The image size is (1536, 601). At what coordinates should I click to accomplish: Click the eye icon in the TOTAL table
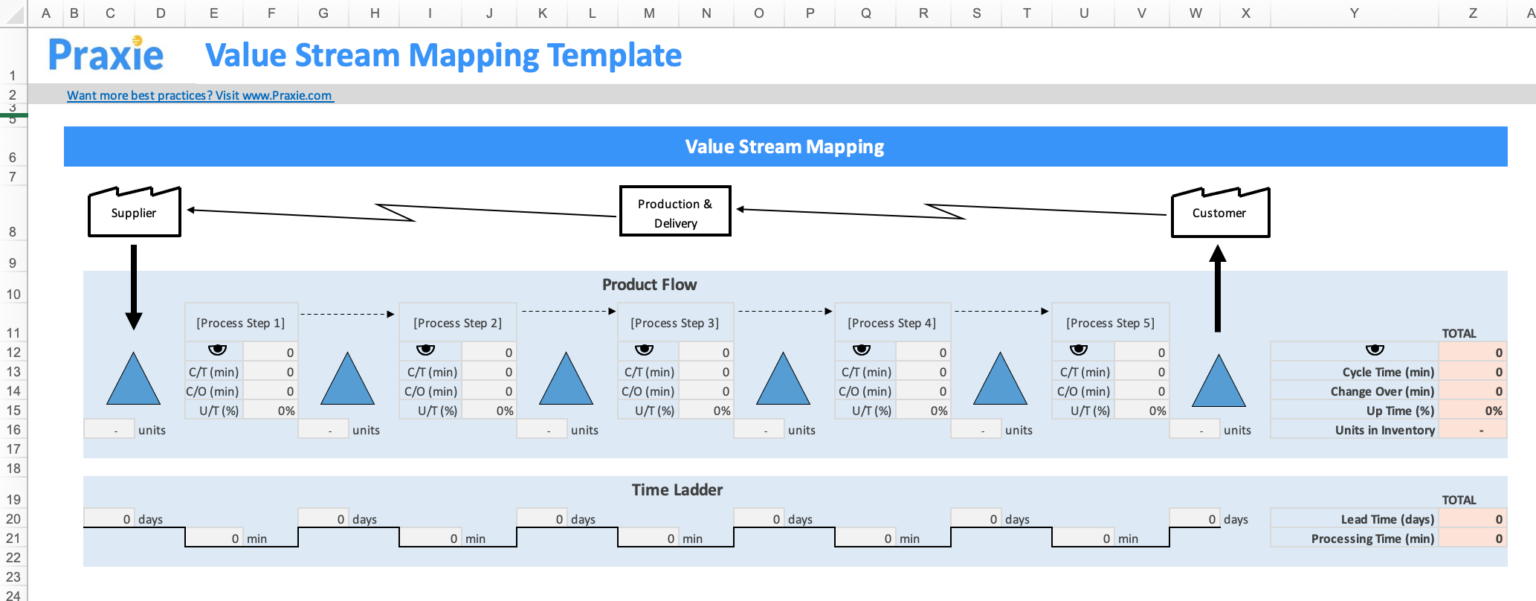click(x=1375, y=350)
